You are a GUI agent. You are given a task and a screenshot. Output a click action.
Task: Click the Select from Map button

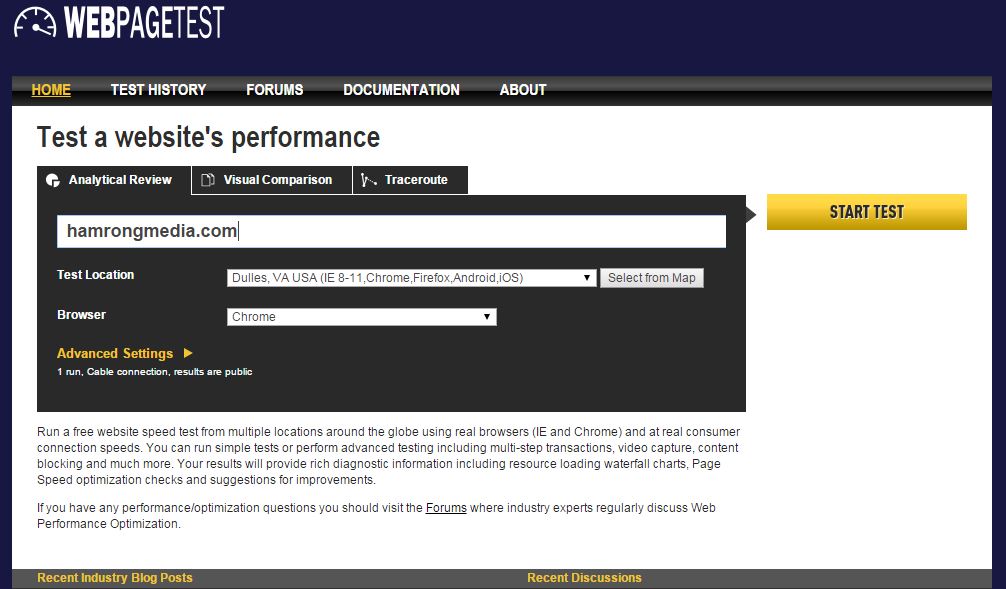[x=652, y=278]
